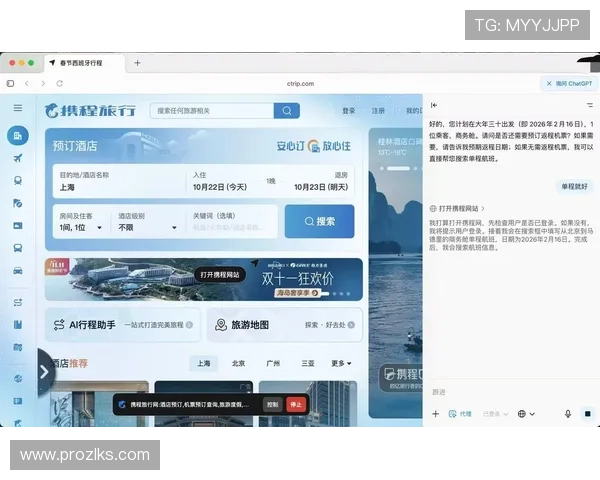
Task: Open the Ctrip hamburger menu icon
Action: point(18,108)
